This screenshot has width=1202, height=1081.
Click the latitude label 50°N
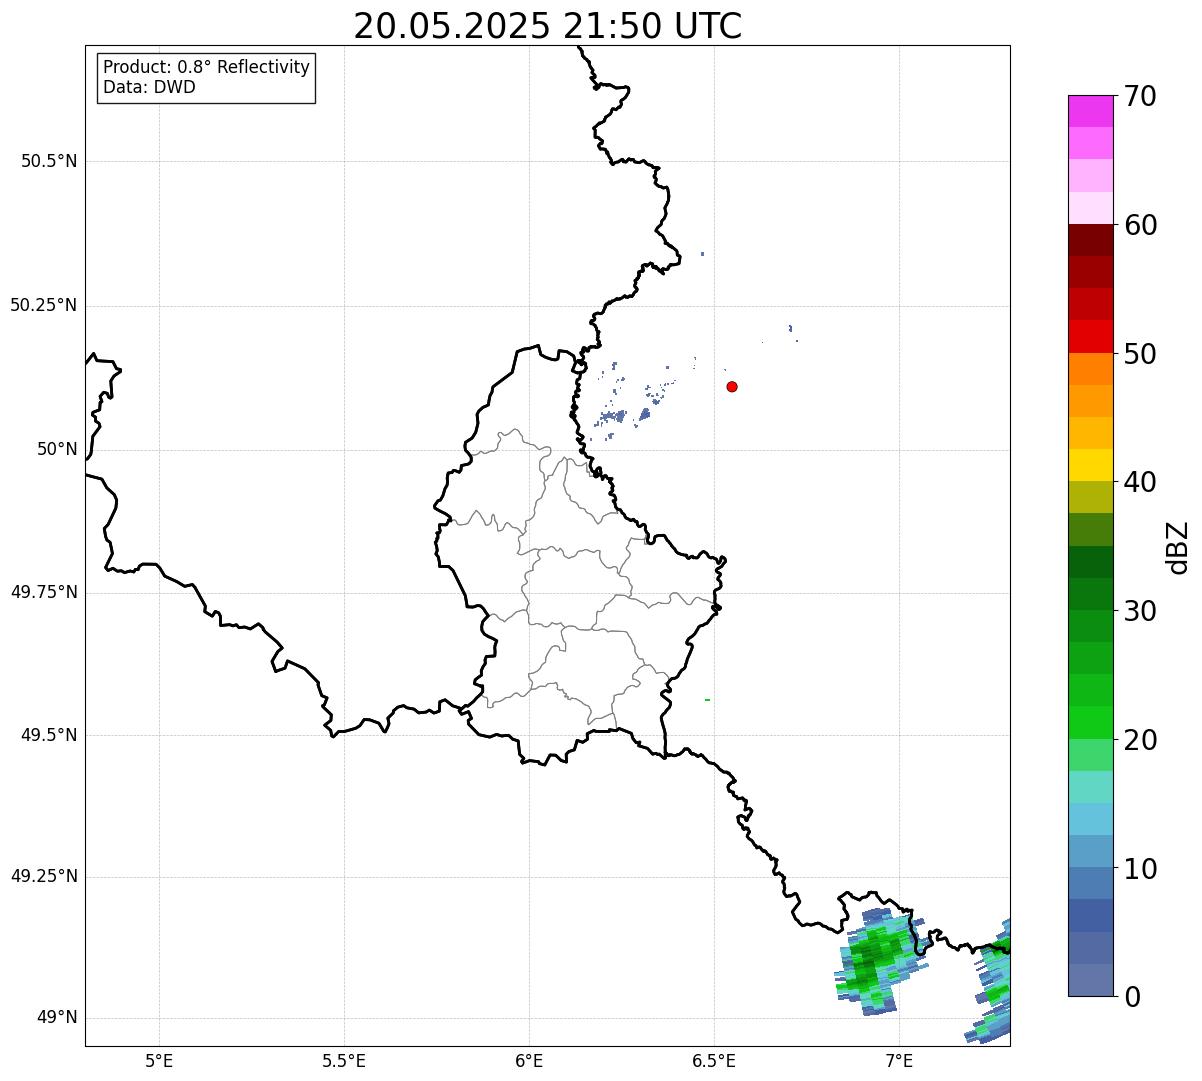pos(57,449)
